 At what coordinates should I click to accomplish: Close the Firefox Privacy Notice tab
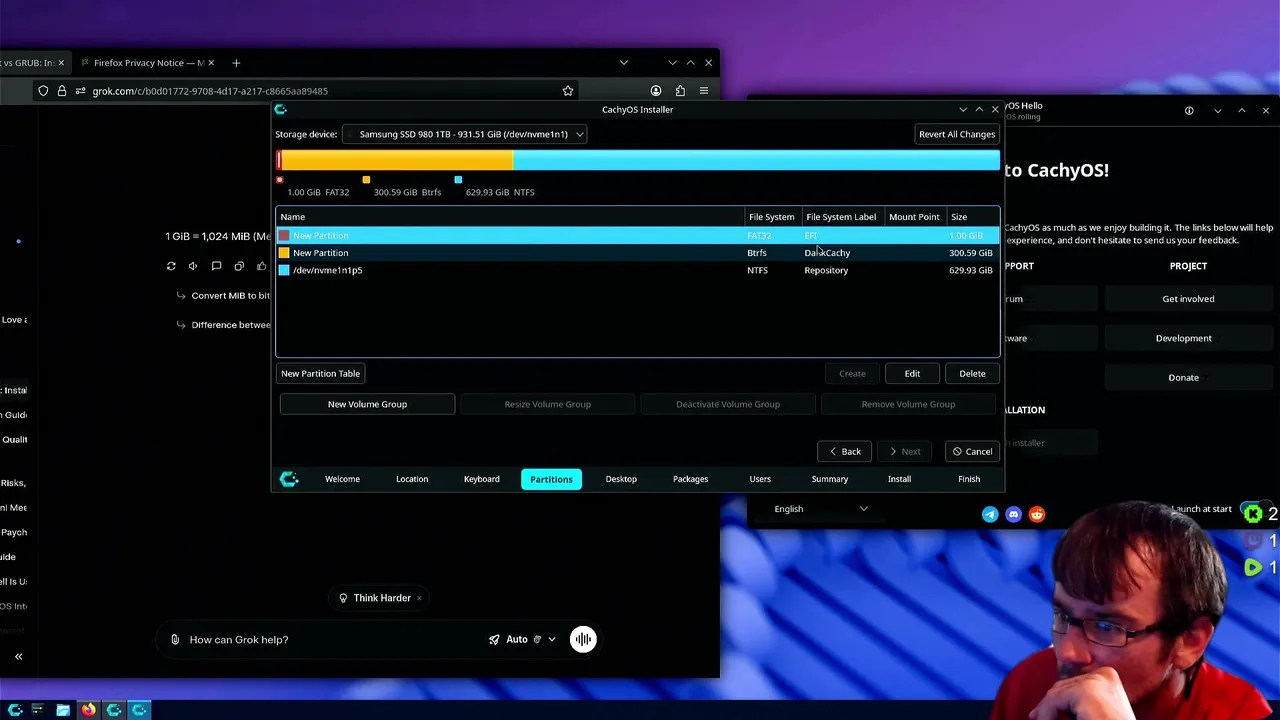(213, 63)
